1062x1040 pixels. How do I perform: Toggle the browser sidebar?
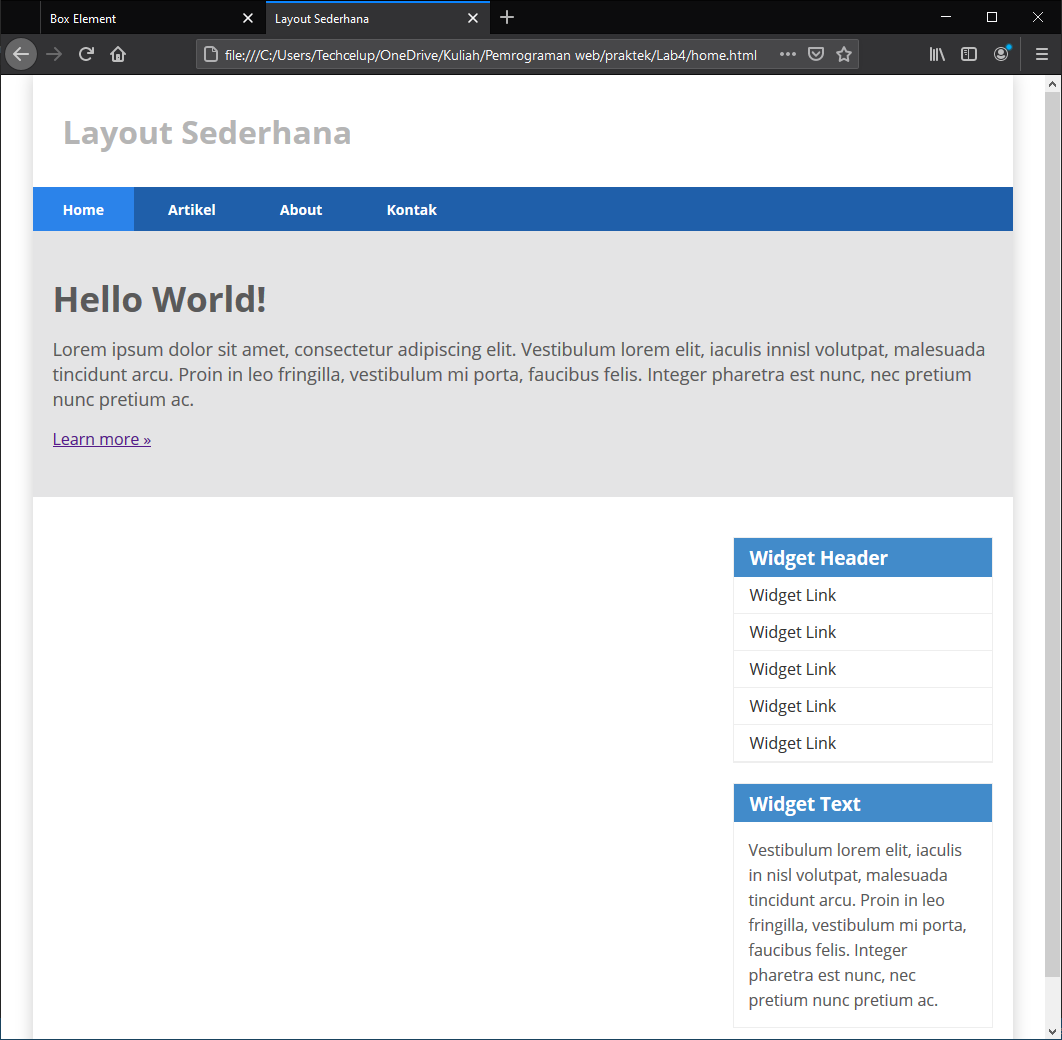969,54
